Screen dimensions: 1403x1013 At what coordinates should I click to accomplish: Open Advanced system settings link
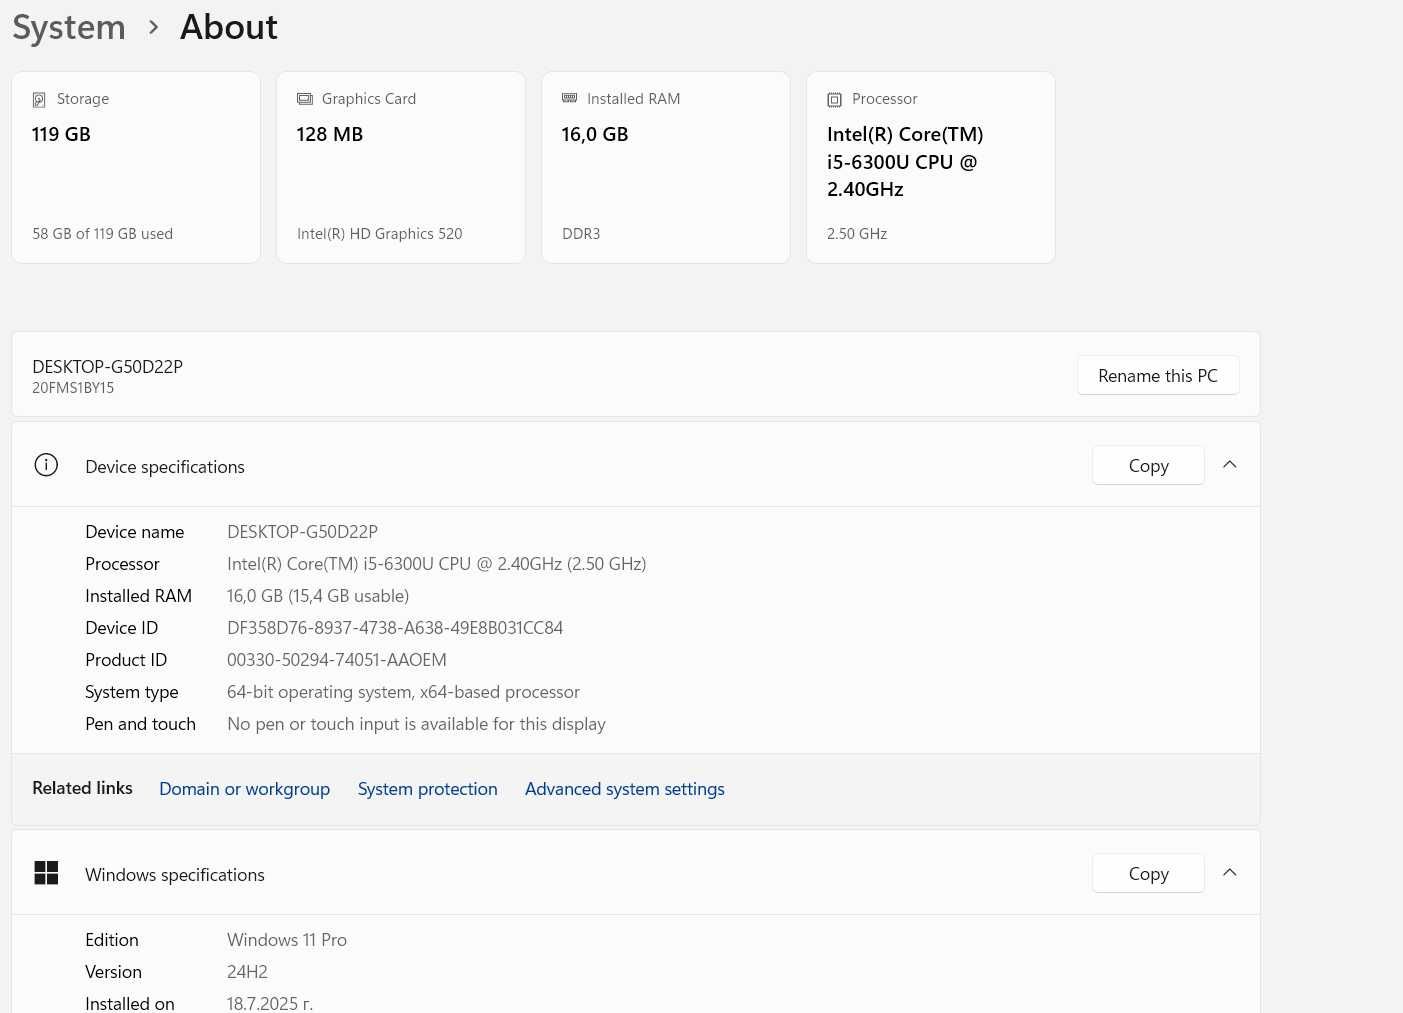coord(625,789)
